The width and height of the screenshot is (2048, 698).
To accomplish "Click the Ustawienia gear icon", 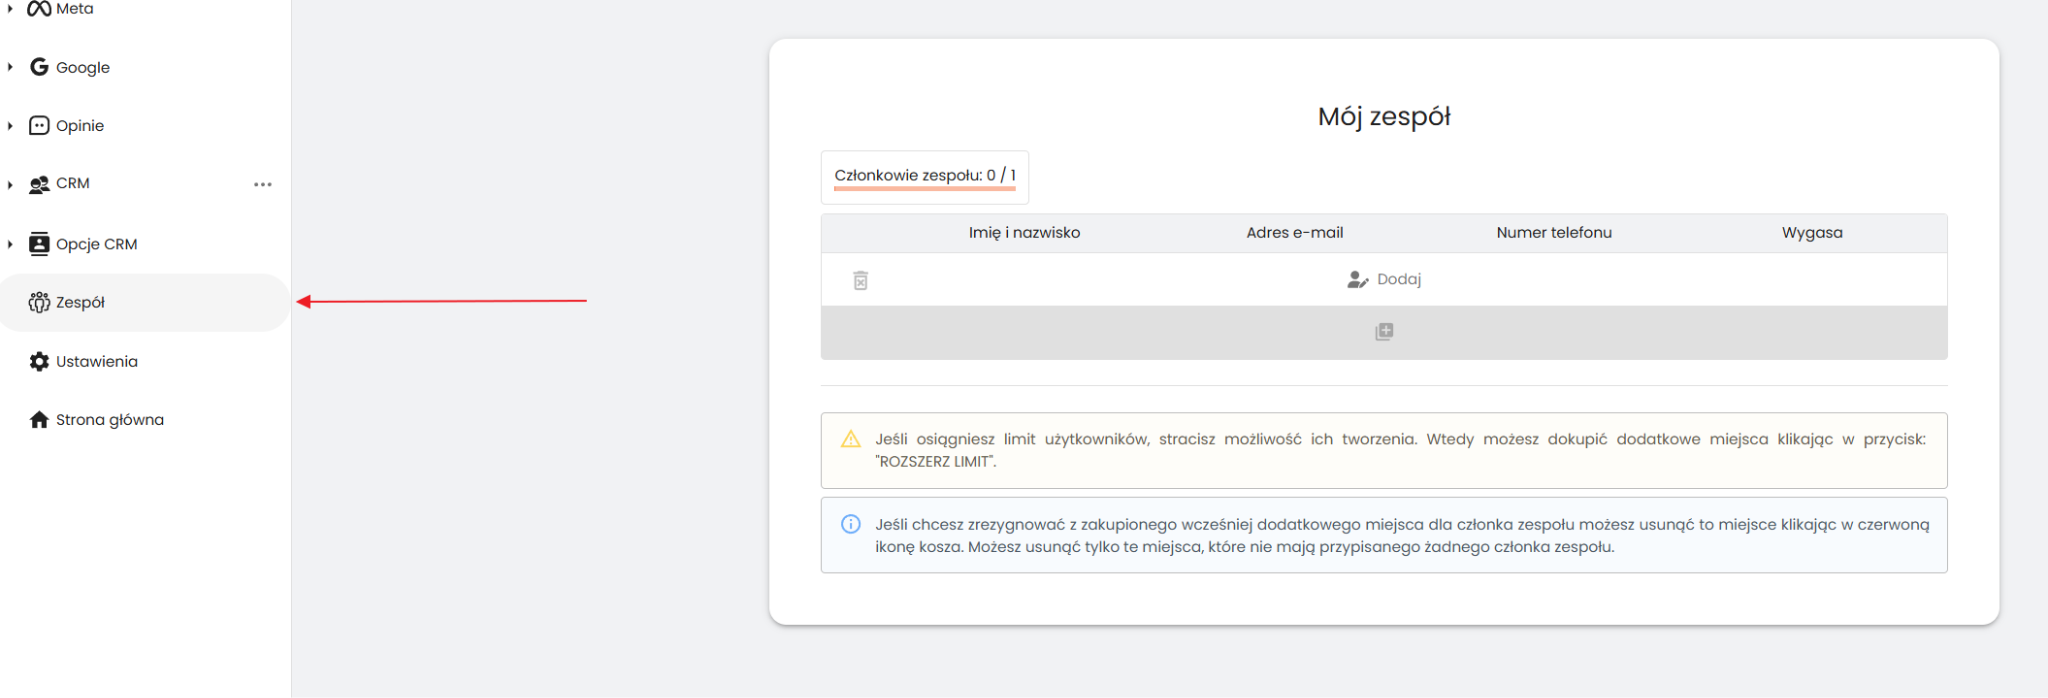I will [x=39, y=361].
